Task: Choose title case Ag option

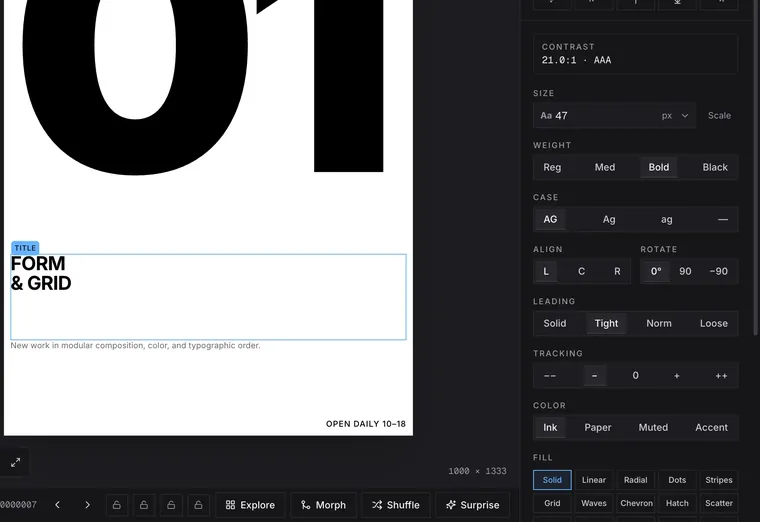Action: tap(609, 219)
